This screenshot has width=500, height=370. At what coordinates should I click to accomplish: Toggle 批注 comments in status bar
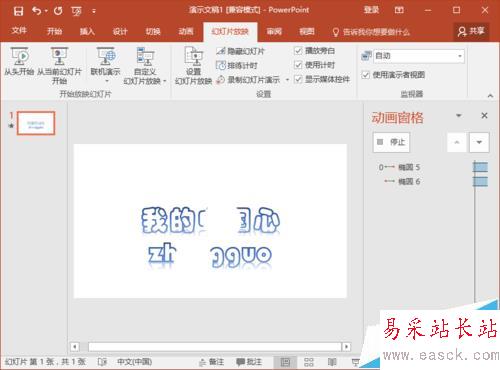coord(249,362)
